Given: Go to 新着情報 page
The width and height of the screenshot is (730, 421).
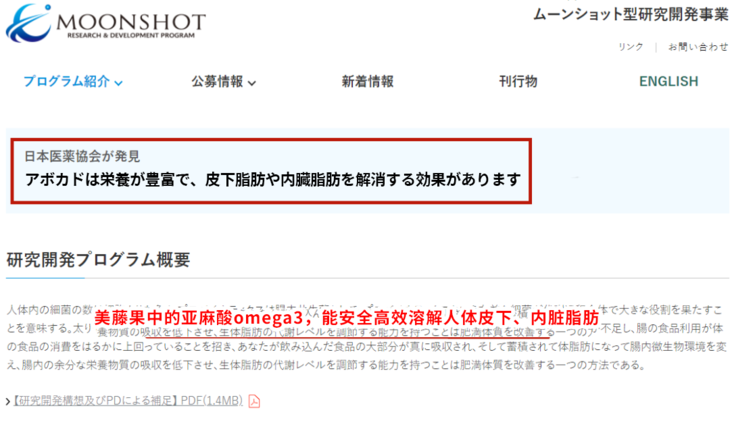Looking at the screenshot, I should pos(368,81).
